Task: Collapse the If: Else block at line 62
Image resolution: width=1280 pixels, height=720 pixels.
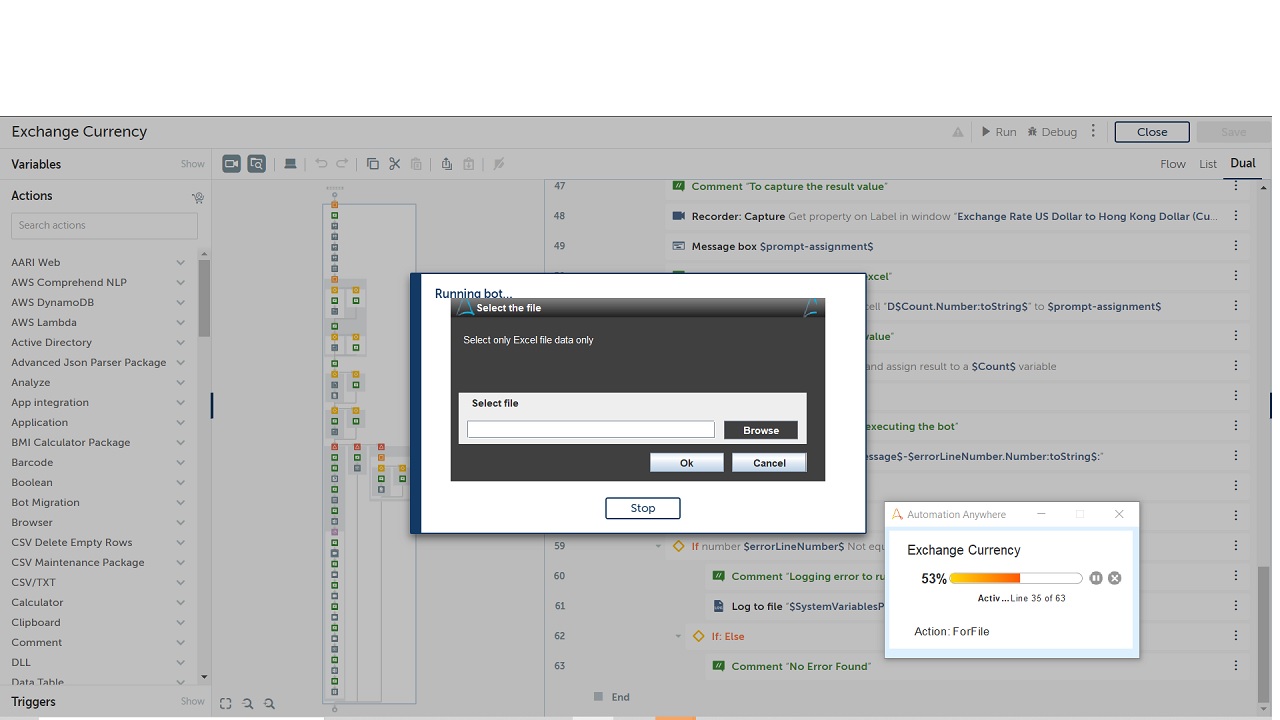Action: tap(678, 636)
